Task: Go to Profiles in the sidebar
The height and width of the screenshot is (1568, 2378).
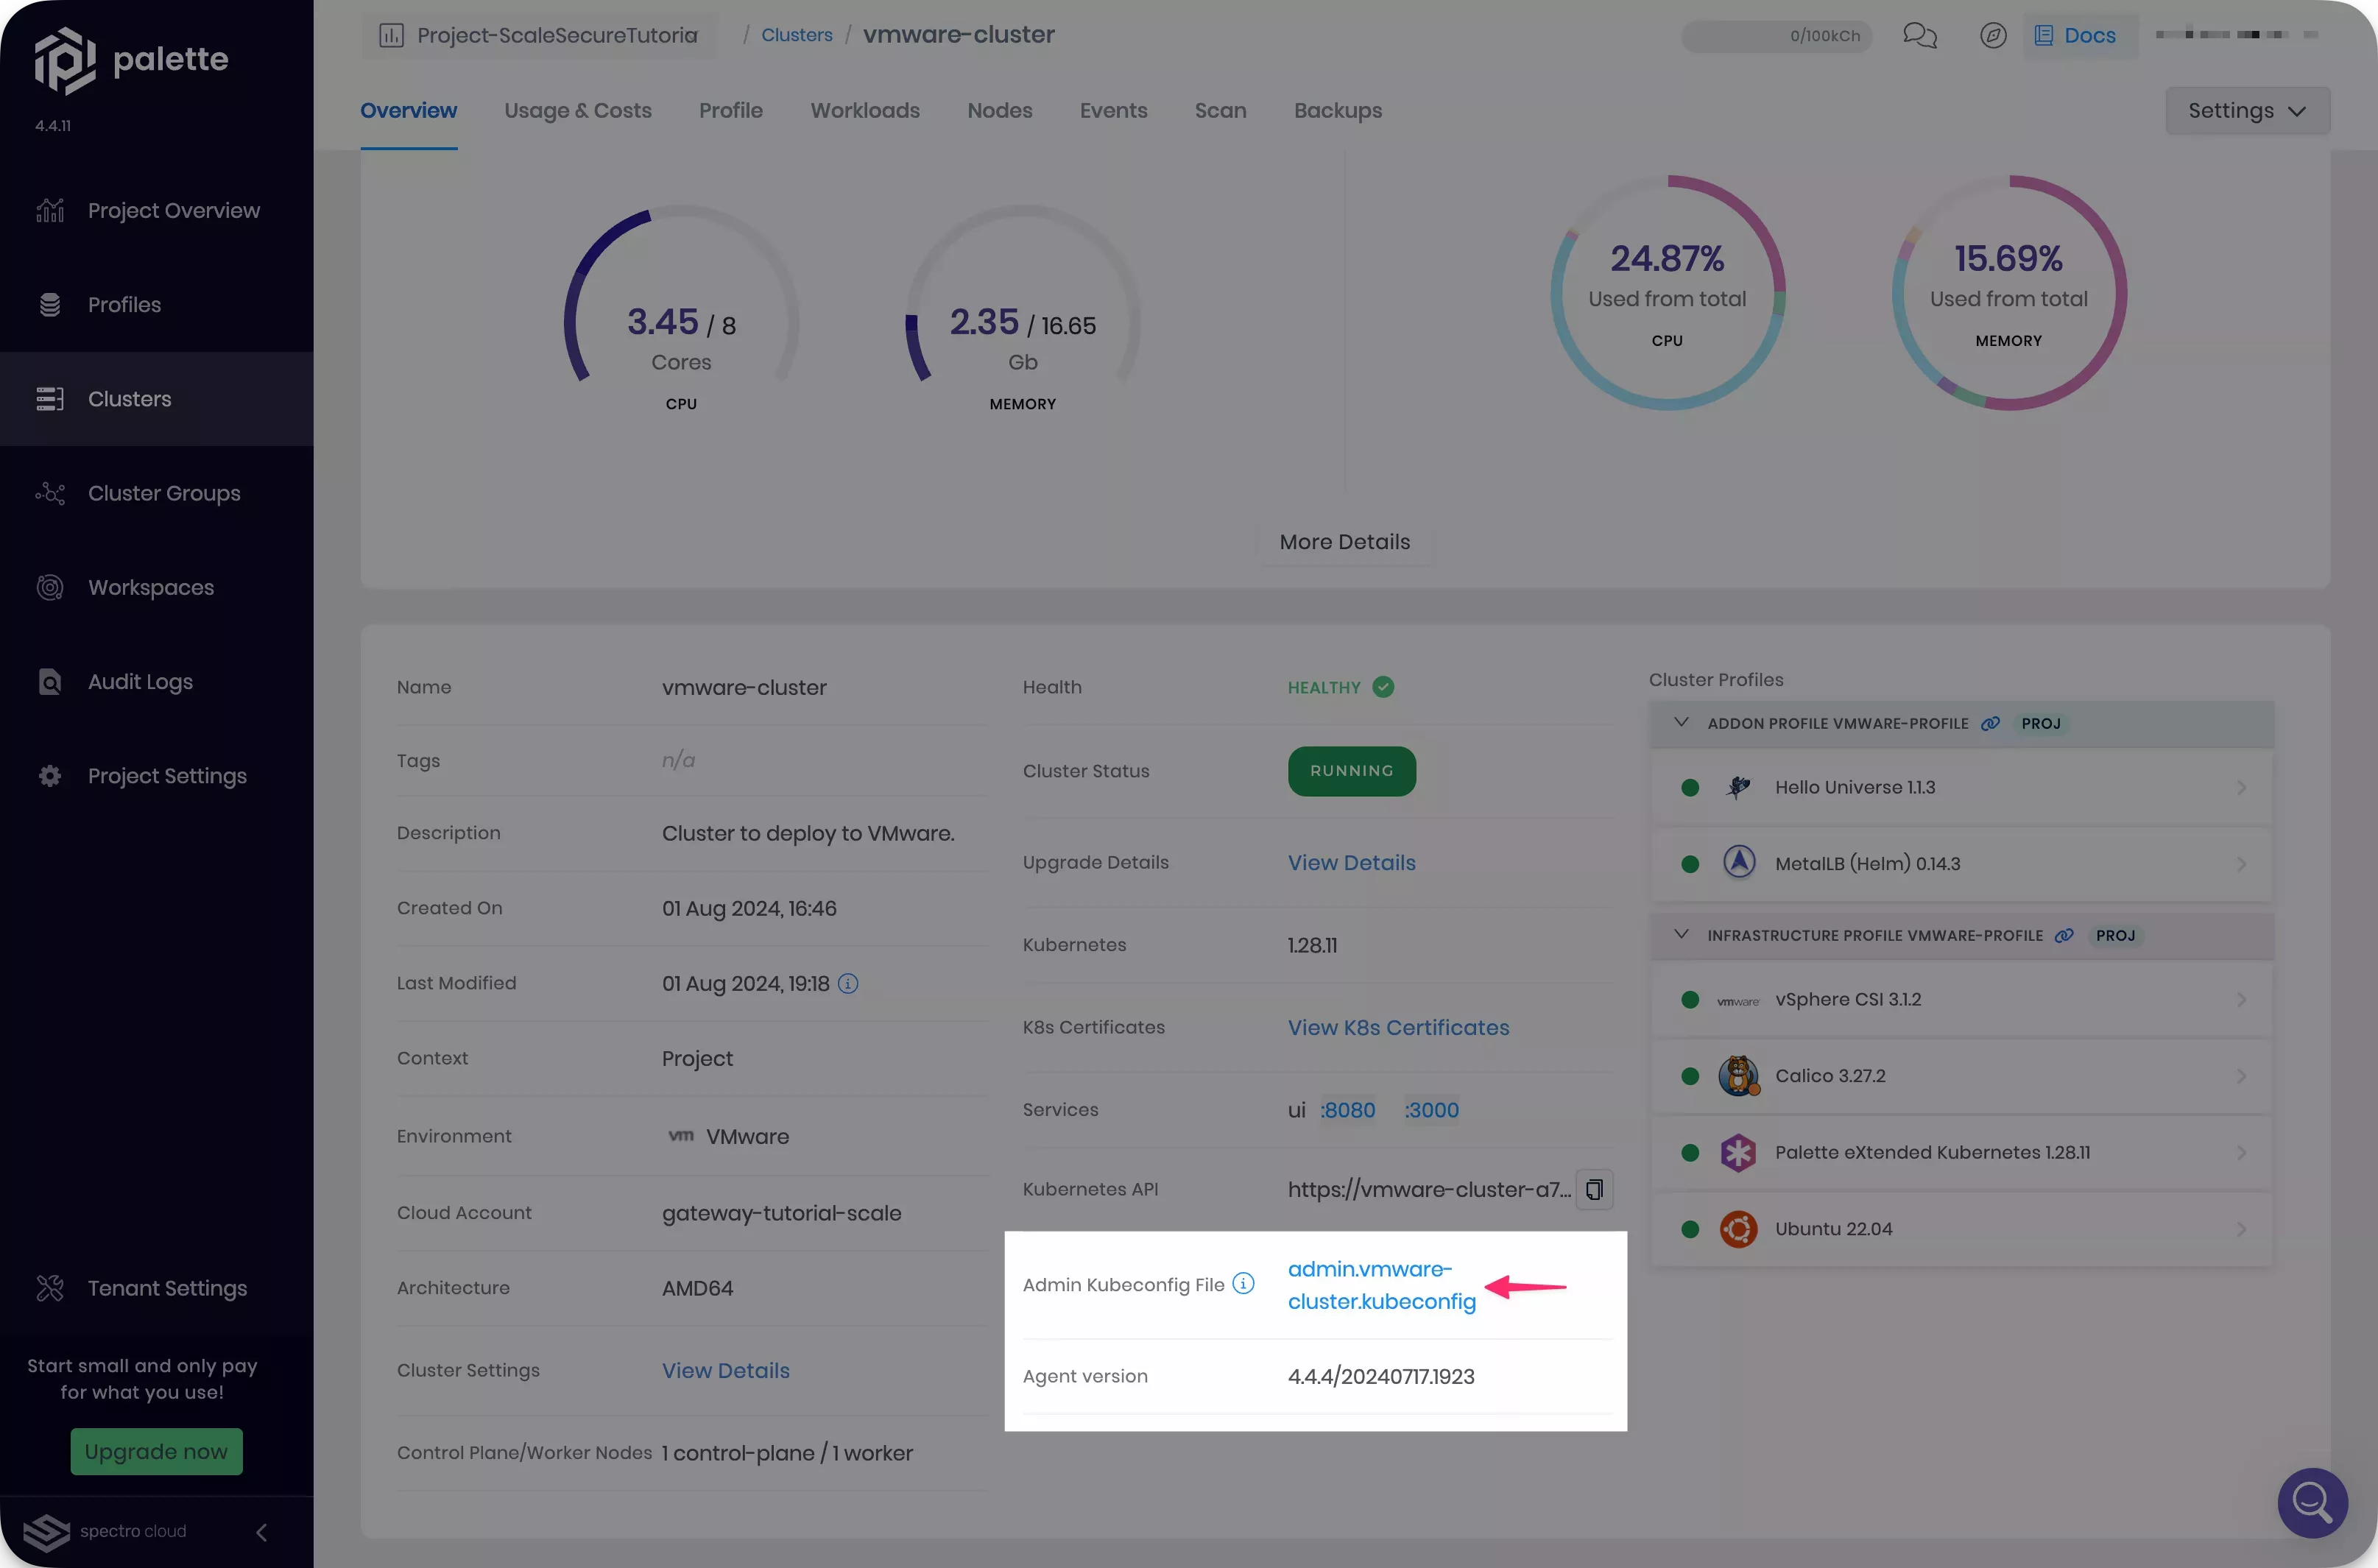Action: (156, 305)
